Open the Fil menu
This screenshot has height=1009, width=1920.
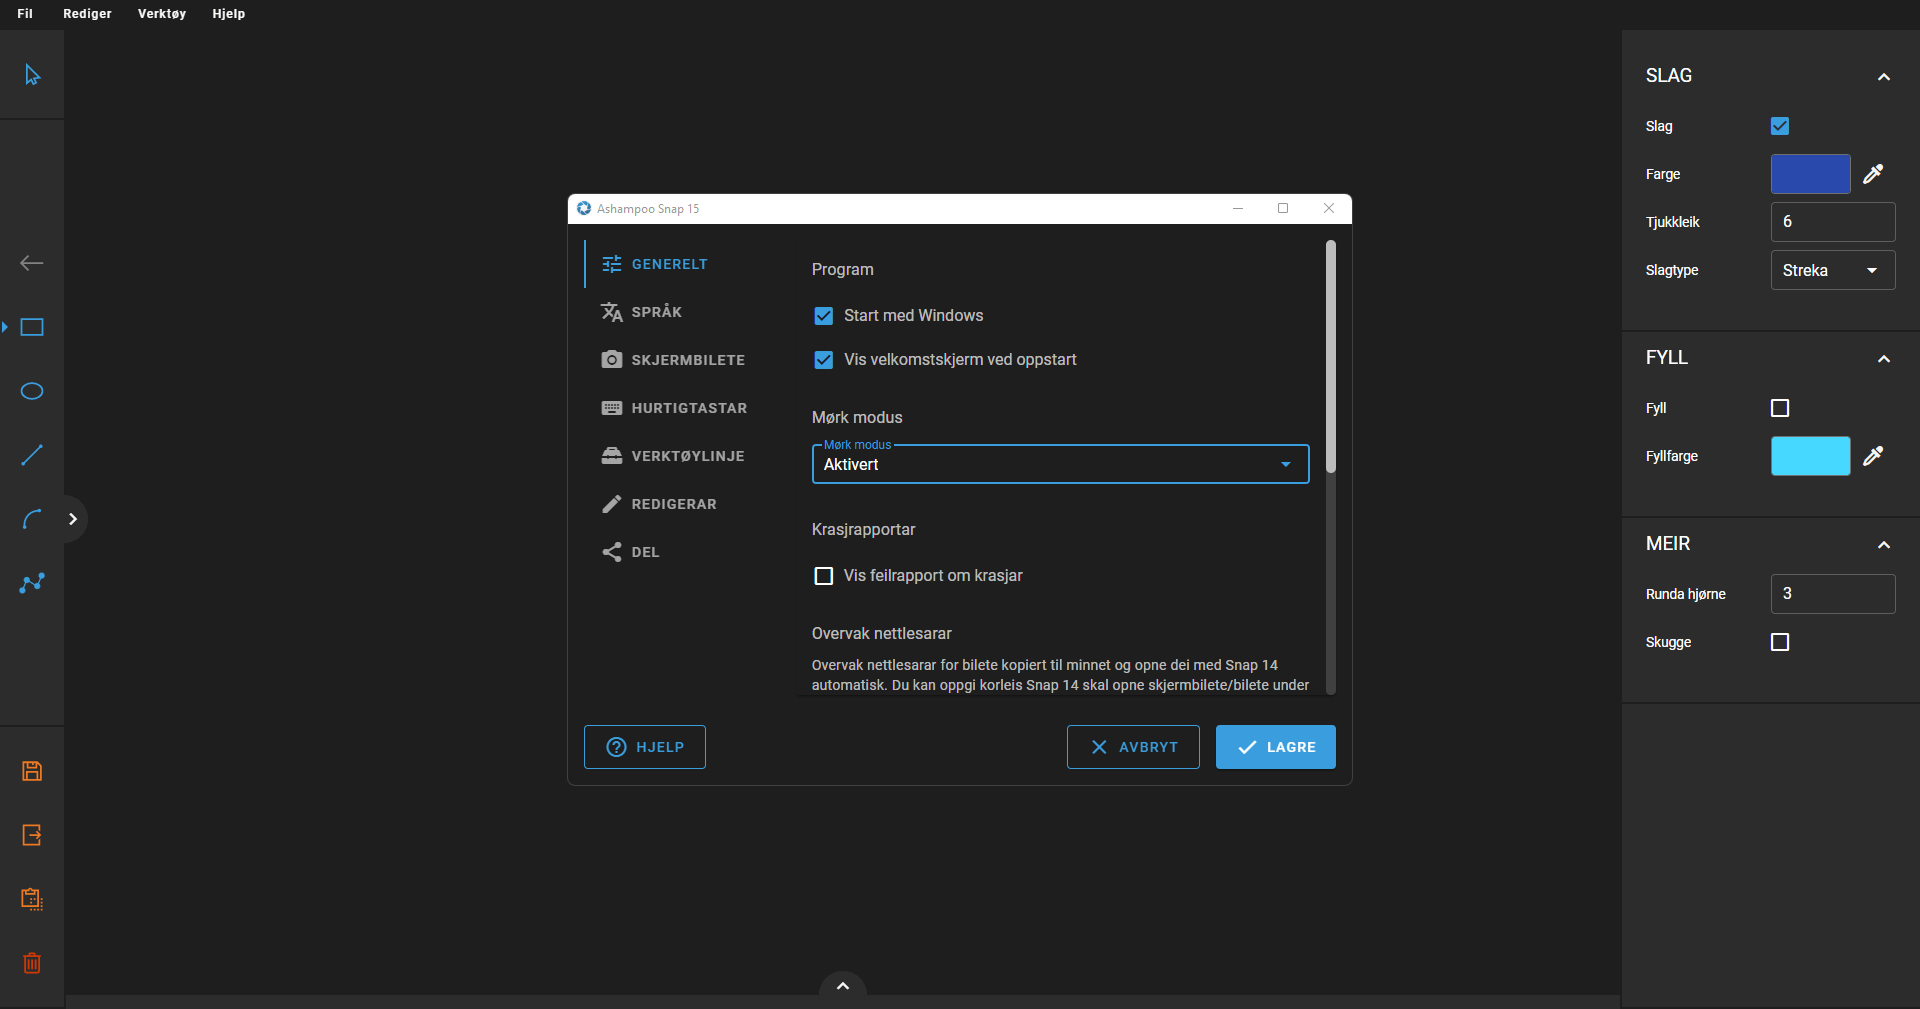coord(25,14)
